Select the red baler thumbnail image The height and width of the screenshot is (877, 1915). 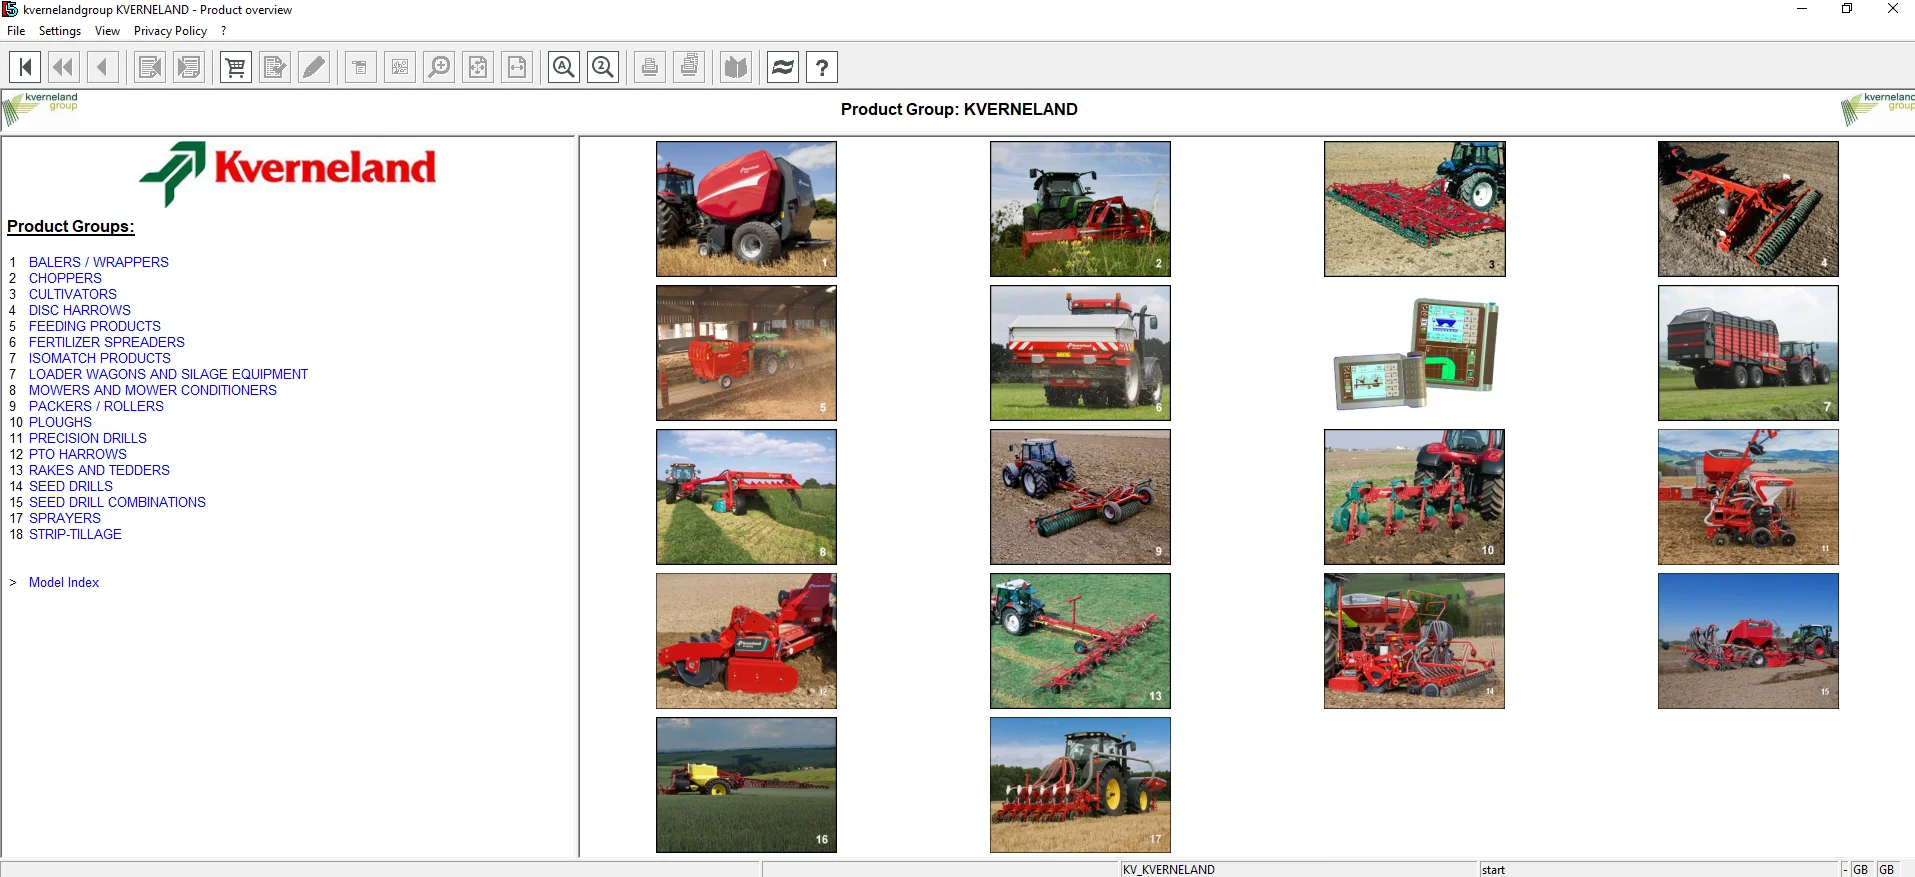click(x=746, y=209)
